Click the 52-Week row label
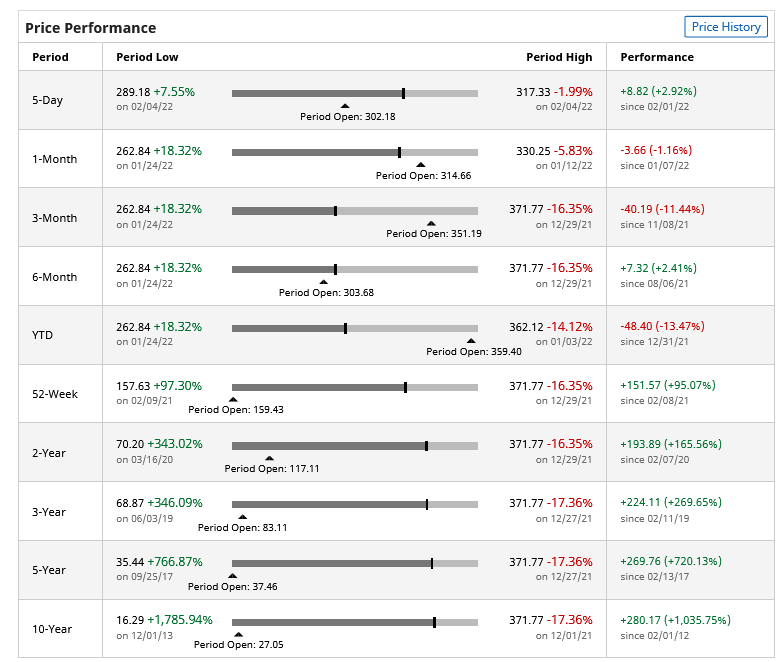 coord(55,394)
